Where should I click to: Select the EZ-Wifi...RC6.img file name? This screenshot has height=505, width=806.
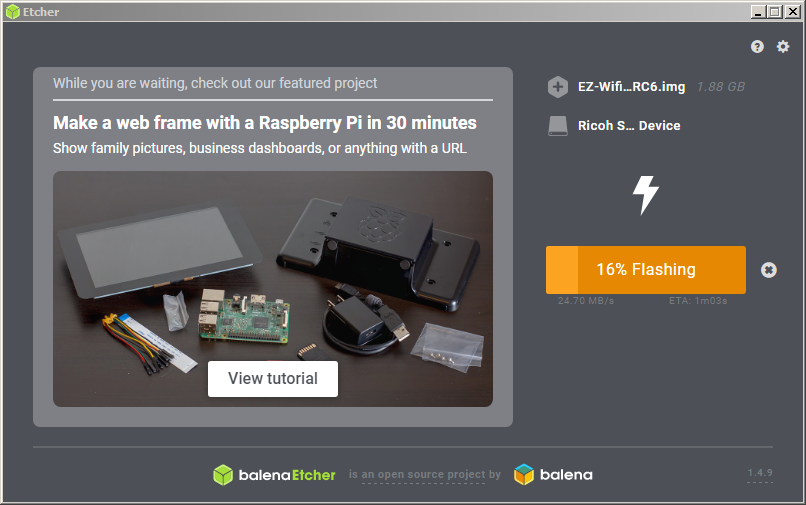tap(631, 86)
